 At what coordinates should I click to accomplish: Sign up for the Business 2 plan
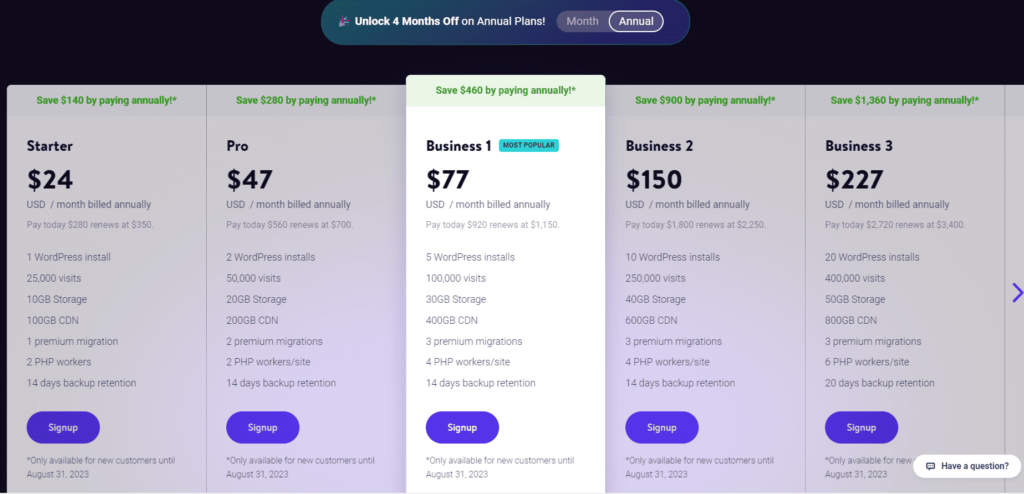(662, 427)
